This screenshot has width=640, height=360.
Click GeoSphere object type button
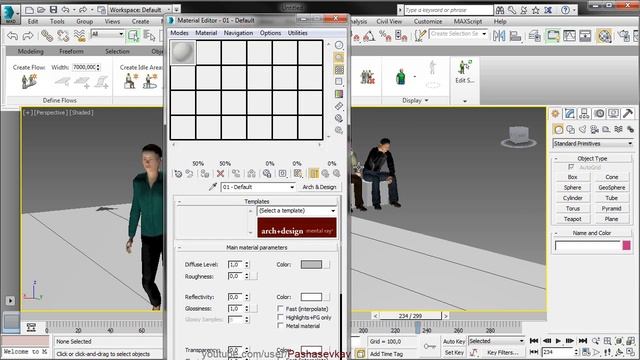tap(611, 187)
